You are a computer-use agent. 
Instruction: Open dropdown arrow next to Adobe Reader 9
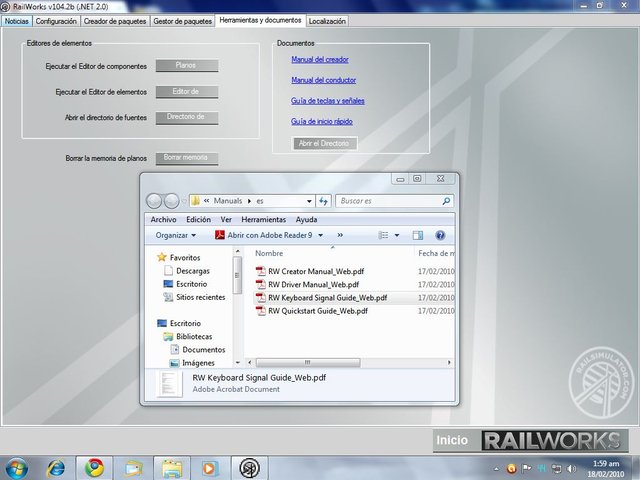pos(321,236)
